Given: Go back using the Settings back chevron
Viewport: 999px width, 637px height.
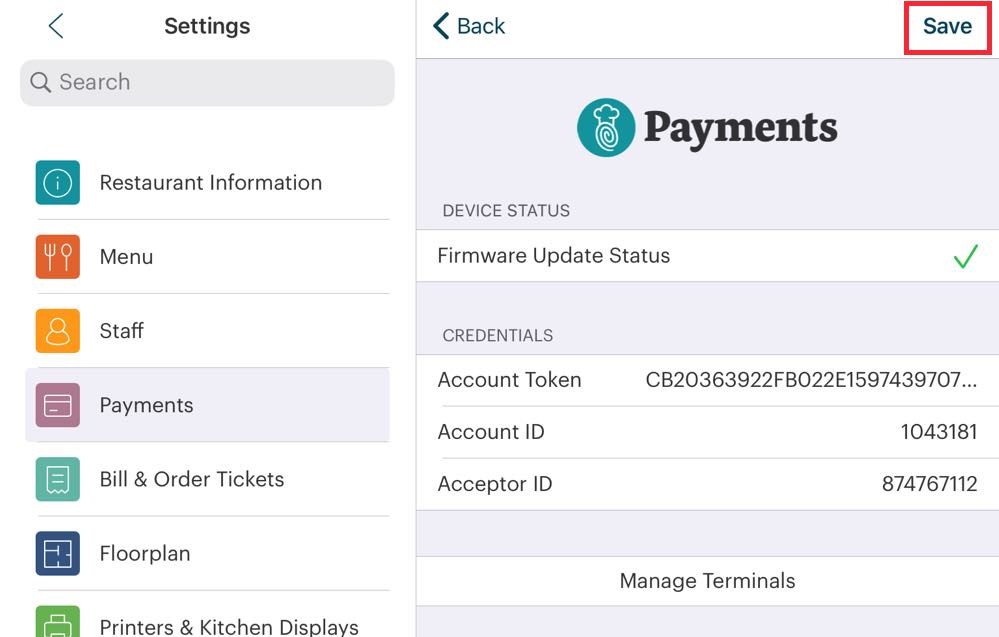Looking at the screenshot, I should 56,26.
